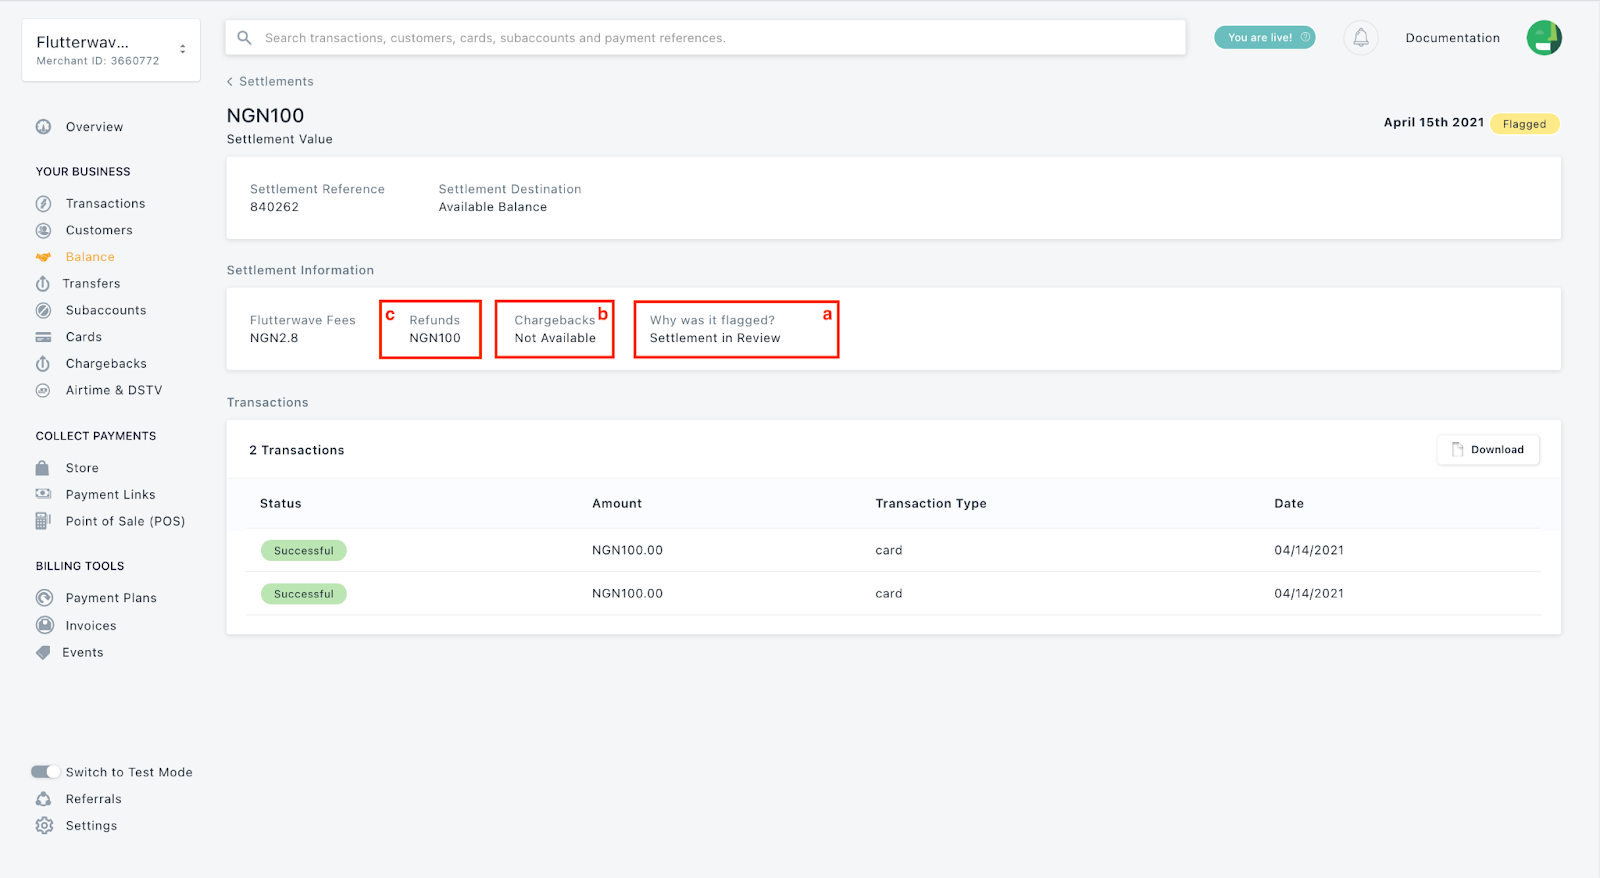Image resolution: width=1600 pixels, height=878 pixels.
Task: Click the Chargebacks sidebar icon
Action: (43, 364)
